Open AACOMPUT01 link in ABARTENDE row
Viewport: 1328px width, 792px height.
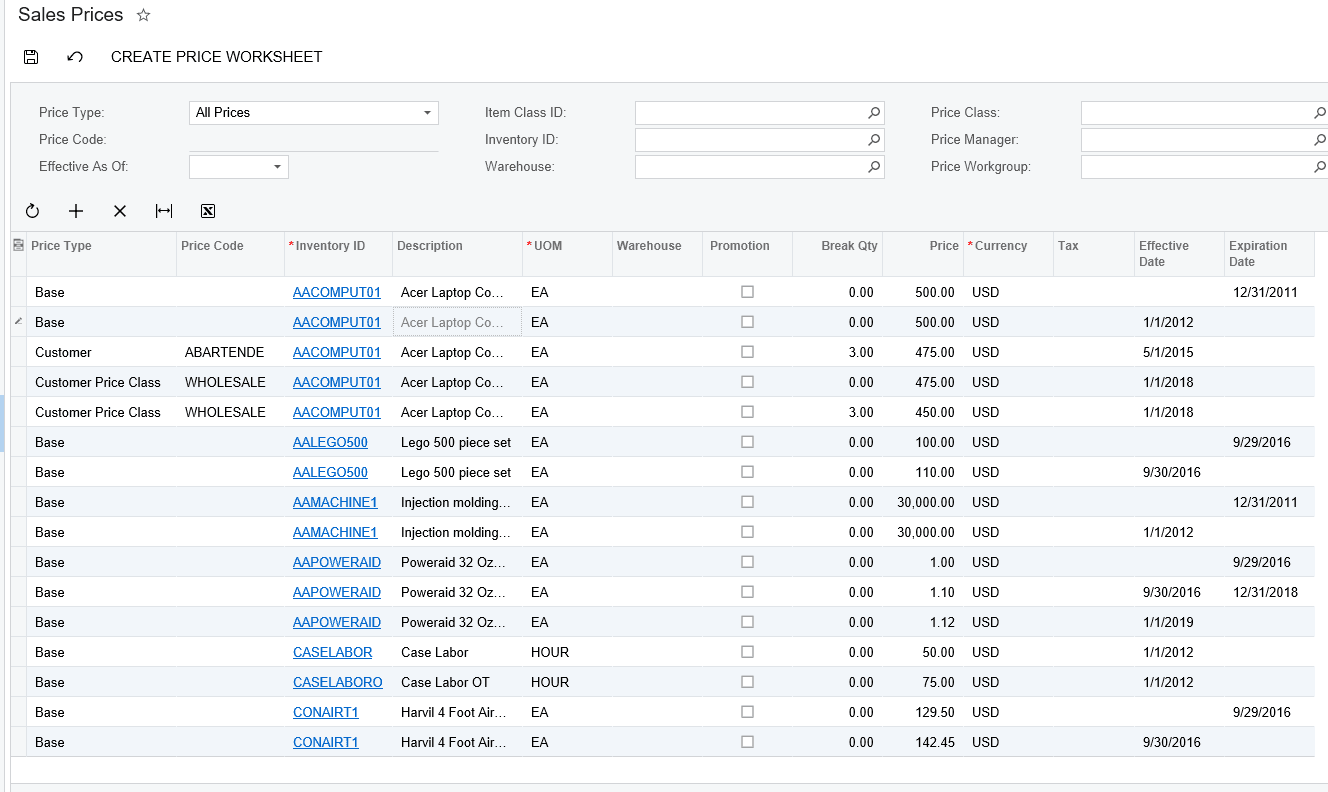click(337, 352)
